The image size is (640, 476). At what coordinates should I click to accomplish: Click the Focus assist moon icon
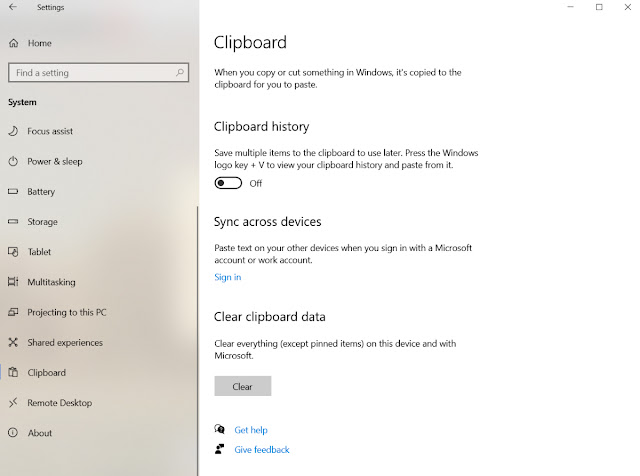point(13,131)
